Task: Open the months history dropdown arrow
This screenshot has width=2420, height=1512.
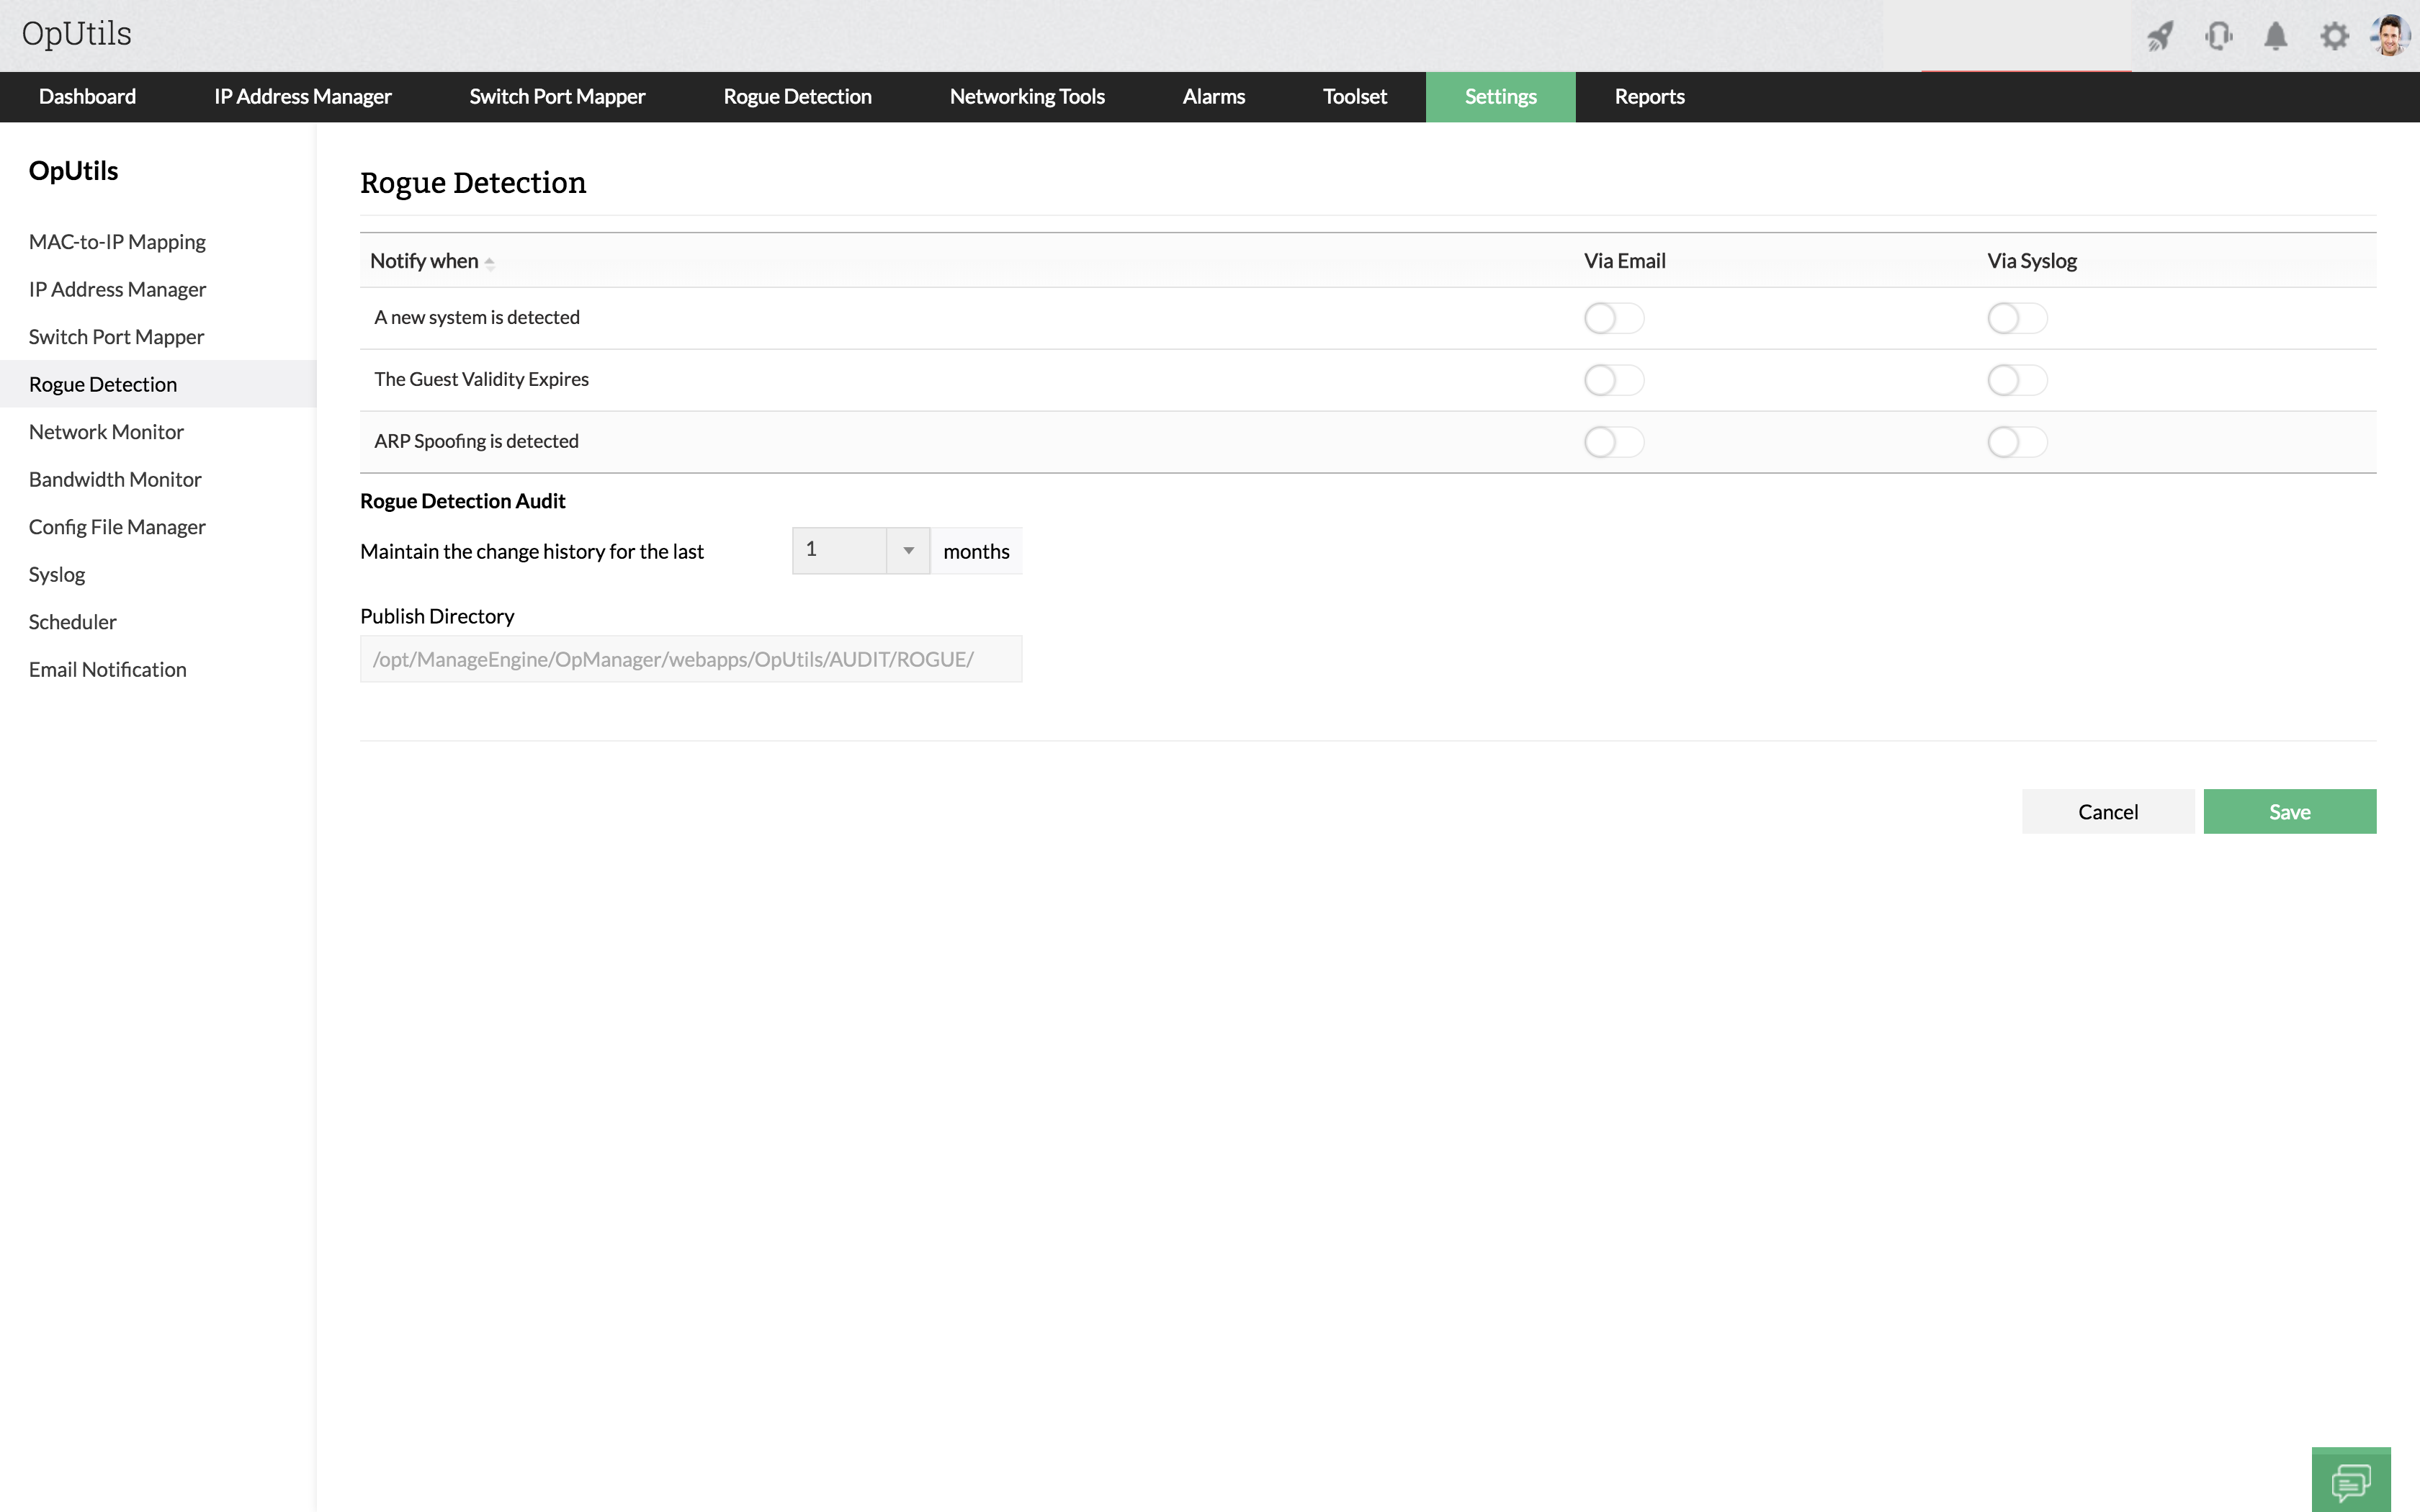Action: pyautogui.click(x=908, y=551)
